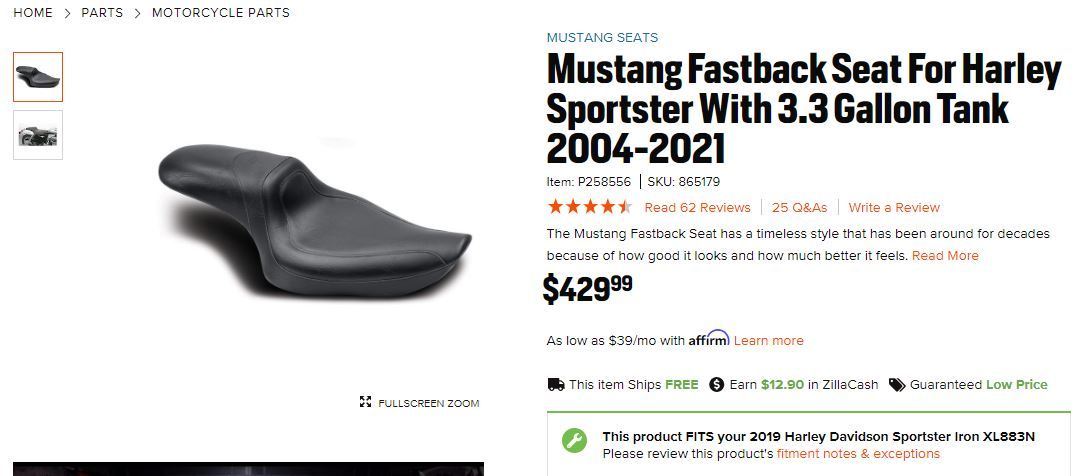Click the fullscreen zoom expand icon
The image size is (1079, 476).
(x=365, y=403)
